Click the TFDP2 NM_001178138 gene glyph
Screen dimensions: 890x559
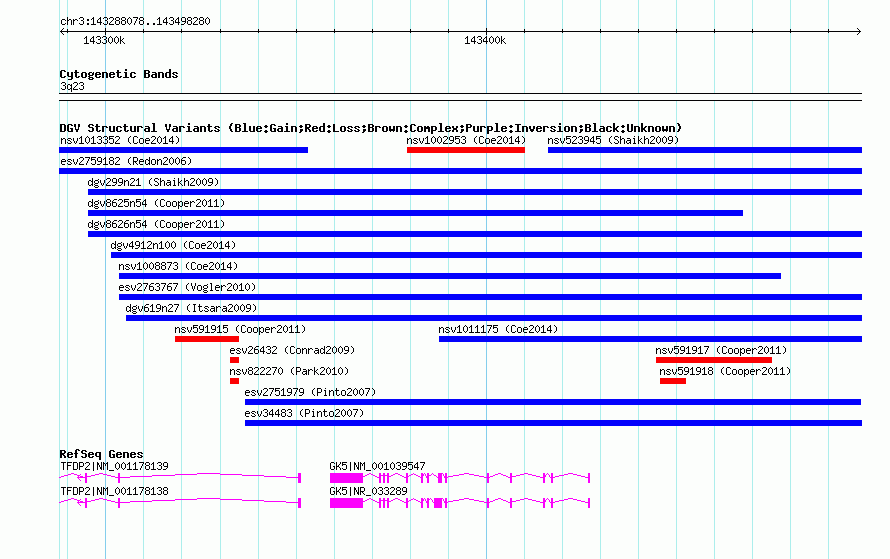coord(180,503)
